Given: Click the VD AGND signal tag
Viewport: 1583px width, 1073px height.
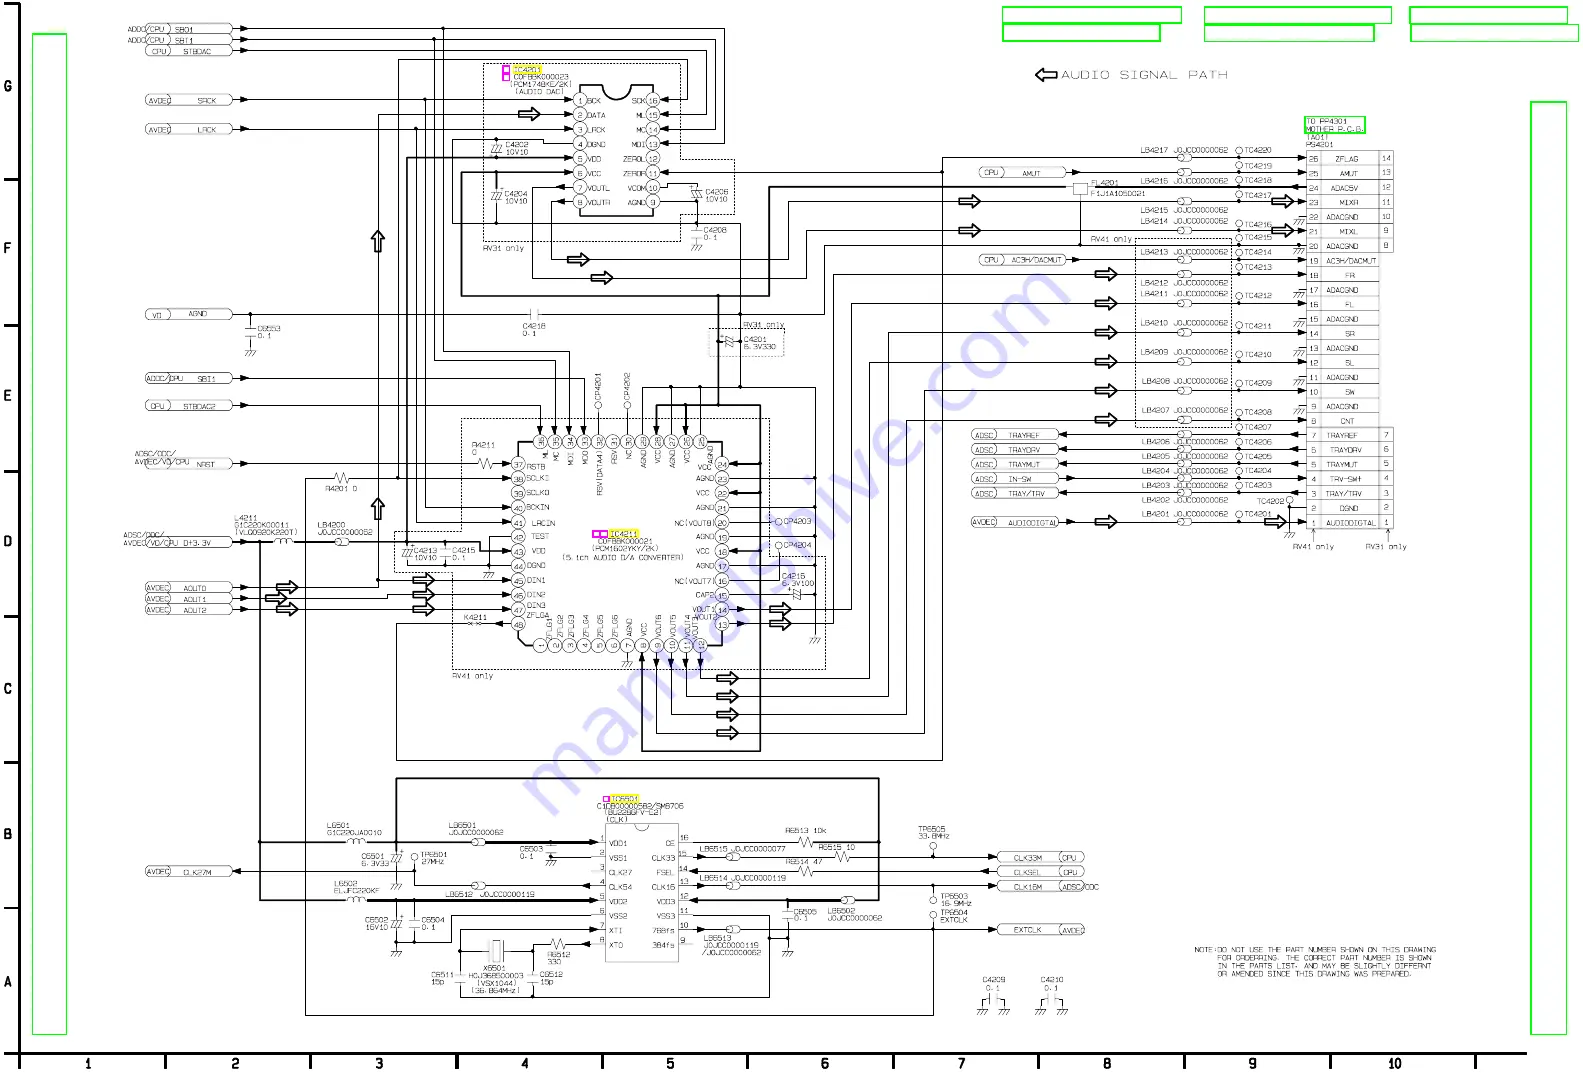Looking at the screenshot, I should [x=189, y=314].
